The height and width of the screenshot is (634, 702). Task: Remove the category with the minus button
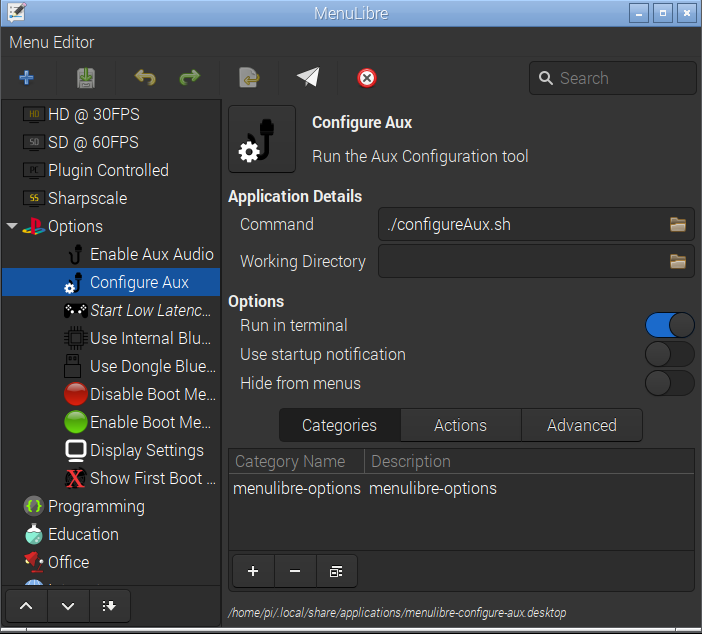[x=295, y=571]
